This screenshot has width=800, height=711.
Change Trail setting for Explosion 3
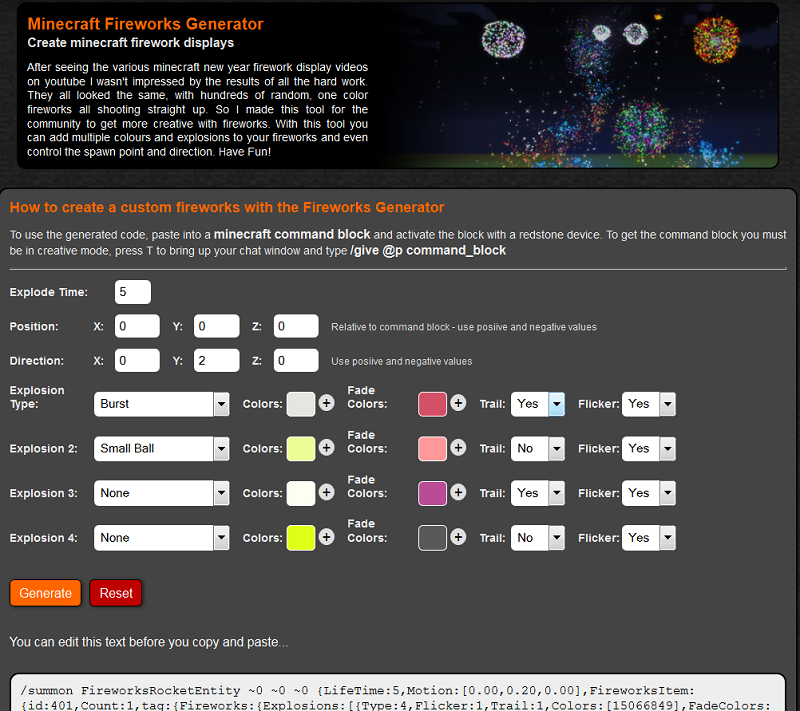click(538, 493)
